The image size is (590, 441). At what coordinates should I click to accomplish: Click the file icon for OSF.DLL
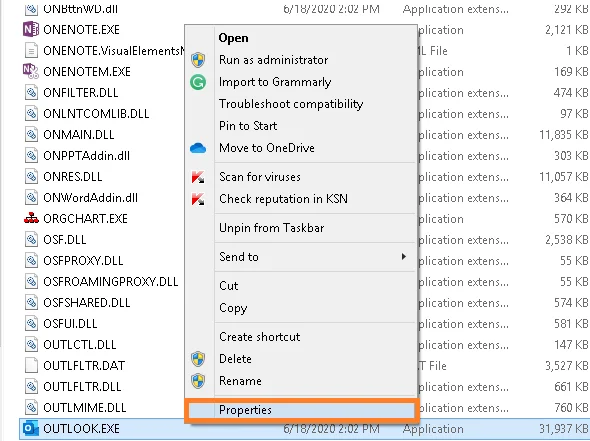[31, 240]
